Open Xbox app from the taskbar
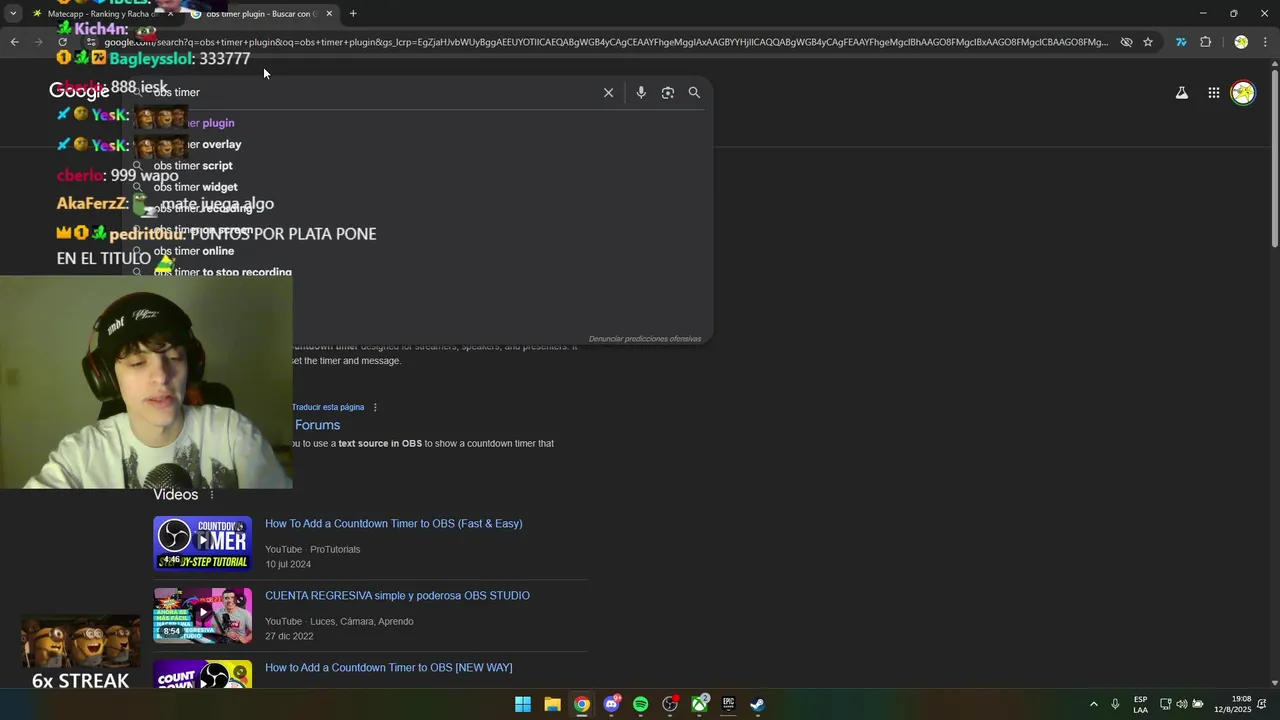 (699, 704)
